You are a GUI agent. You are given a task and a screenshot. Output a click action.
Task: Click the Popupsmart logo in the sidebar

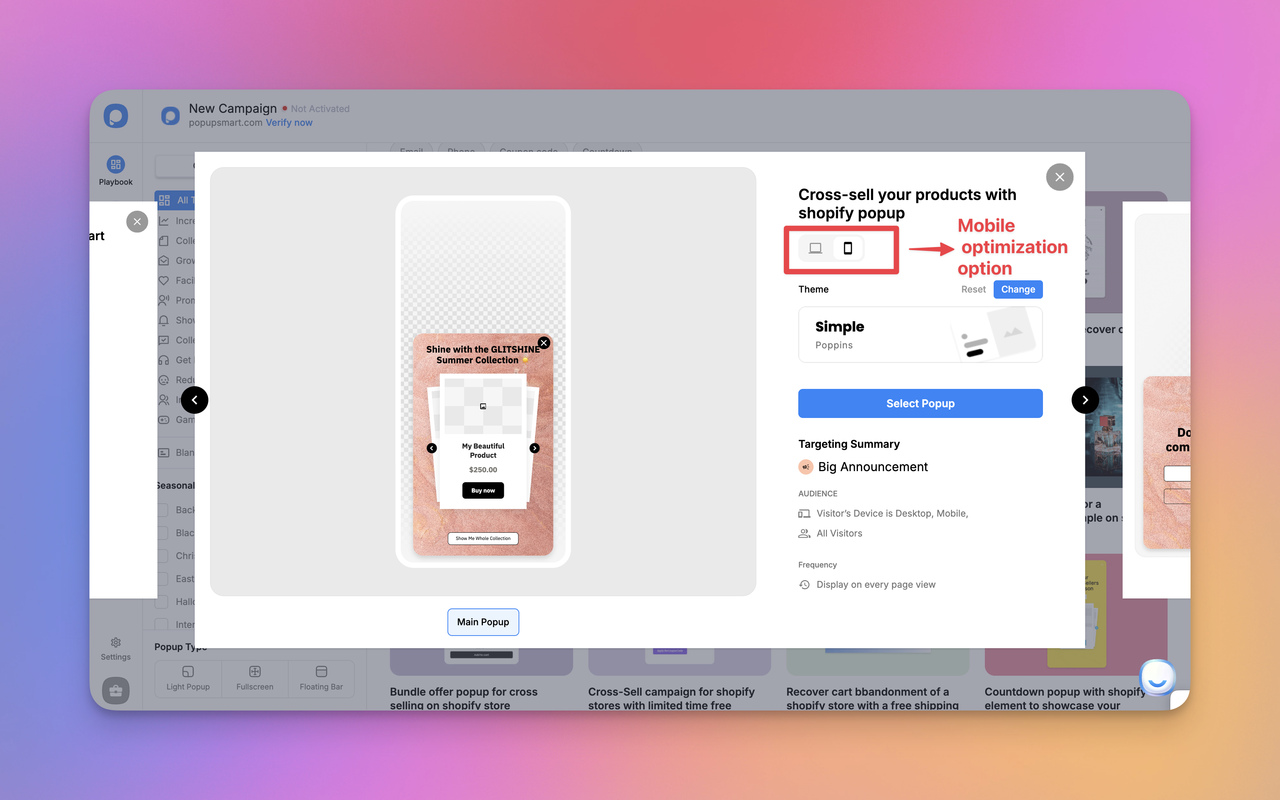(116, 116)
